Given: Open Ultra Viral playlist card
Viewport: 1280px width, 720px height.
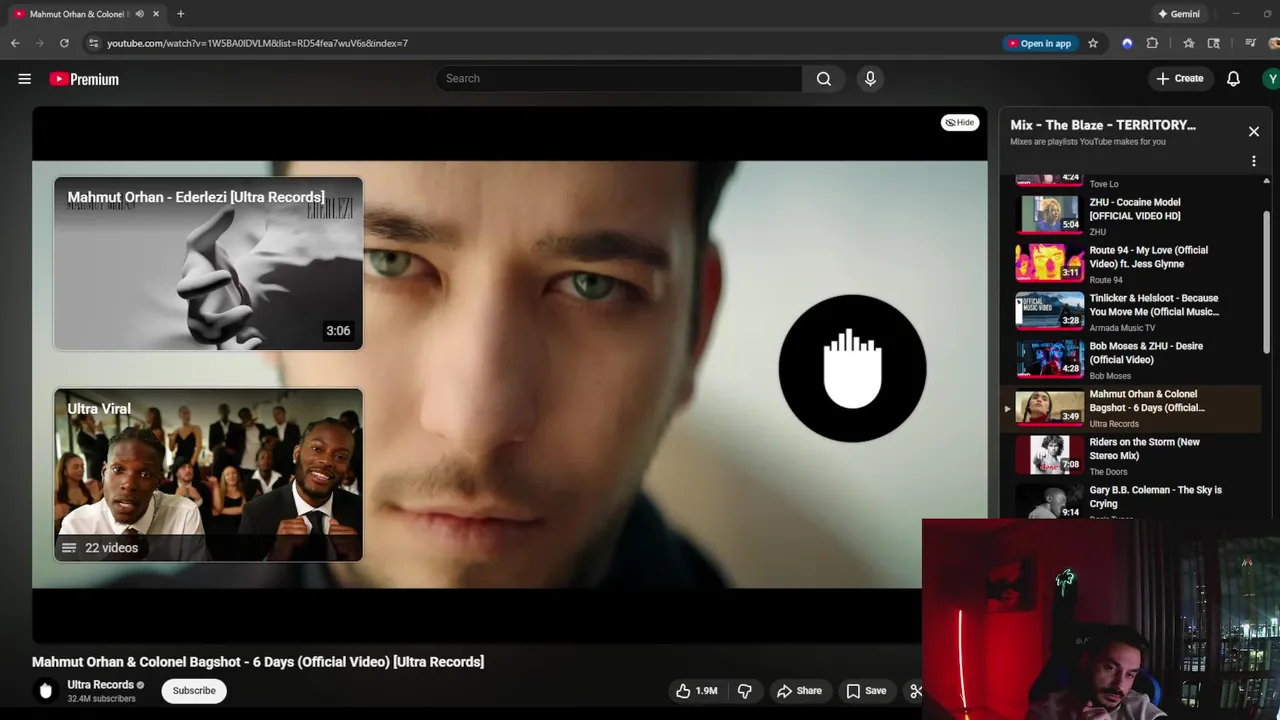Looking at the screenshot, I should [208, 475].
